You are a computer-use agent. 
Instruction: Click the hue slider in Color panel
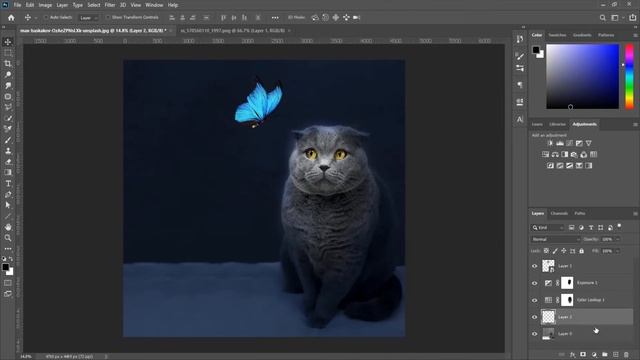[629, 76]
